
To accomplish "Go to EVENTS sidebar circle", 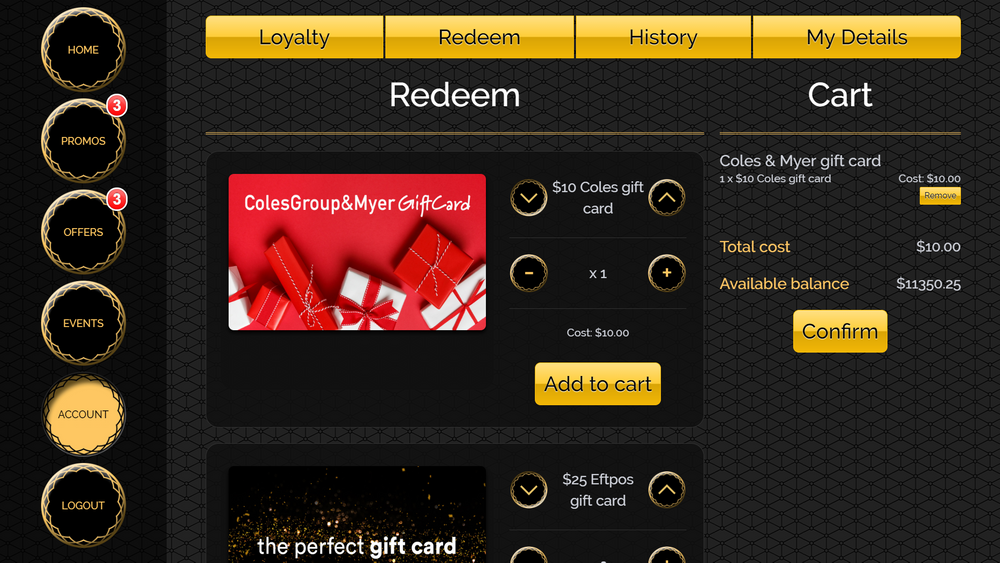I will (83, 323).
